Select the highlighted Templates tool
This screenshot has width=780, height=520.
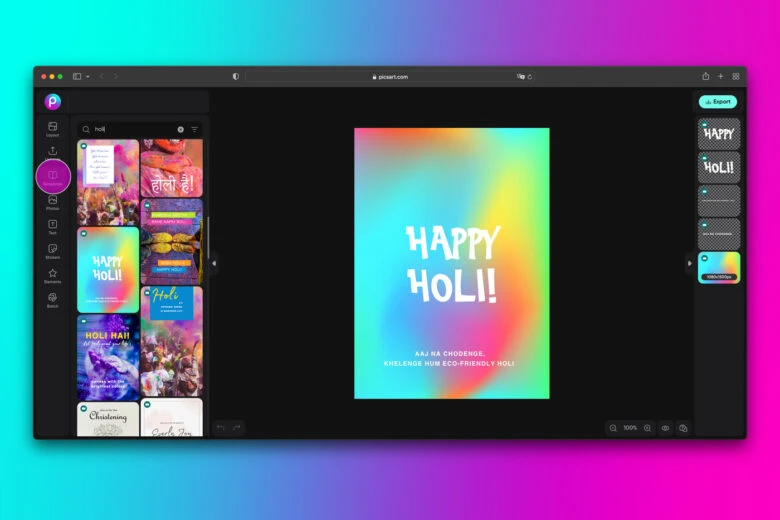(53, 177)
